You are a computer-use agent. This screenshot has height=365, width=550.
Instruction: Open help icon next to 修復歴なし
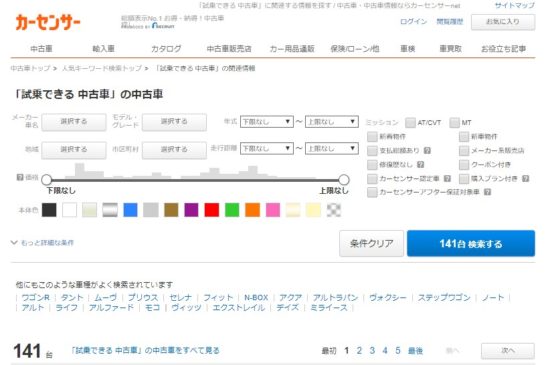click(421, 164)
